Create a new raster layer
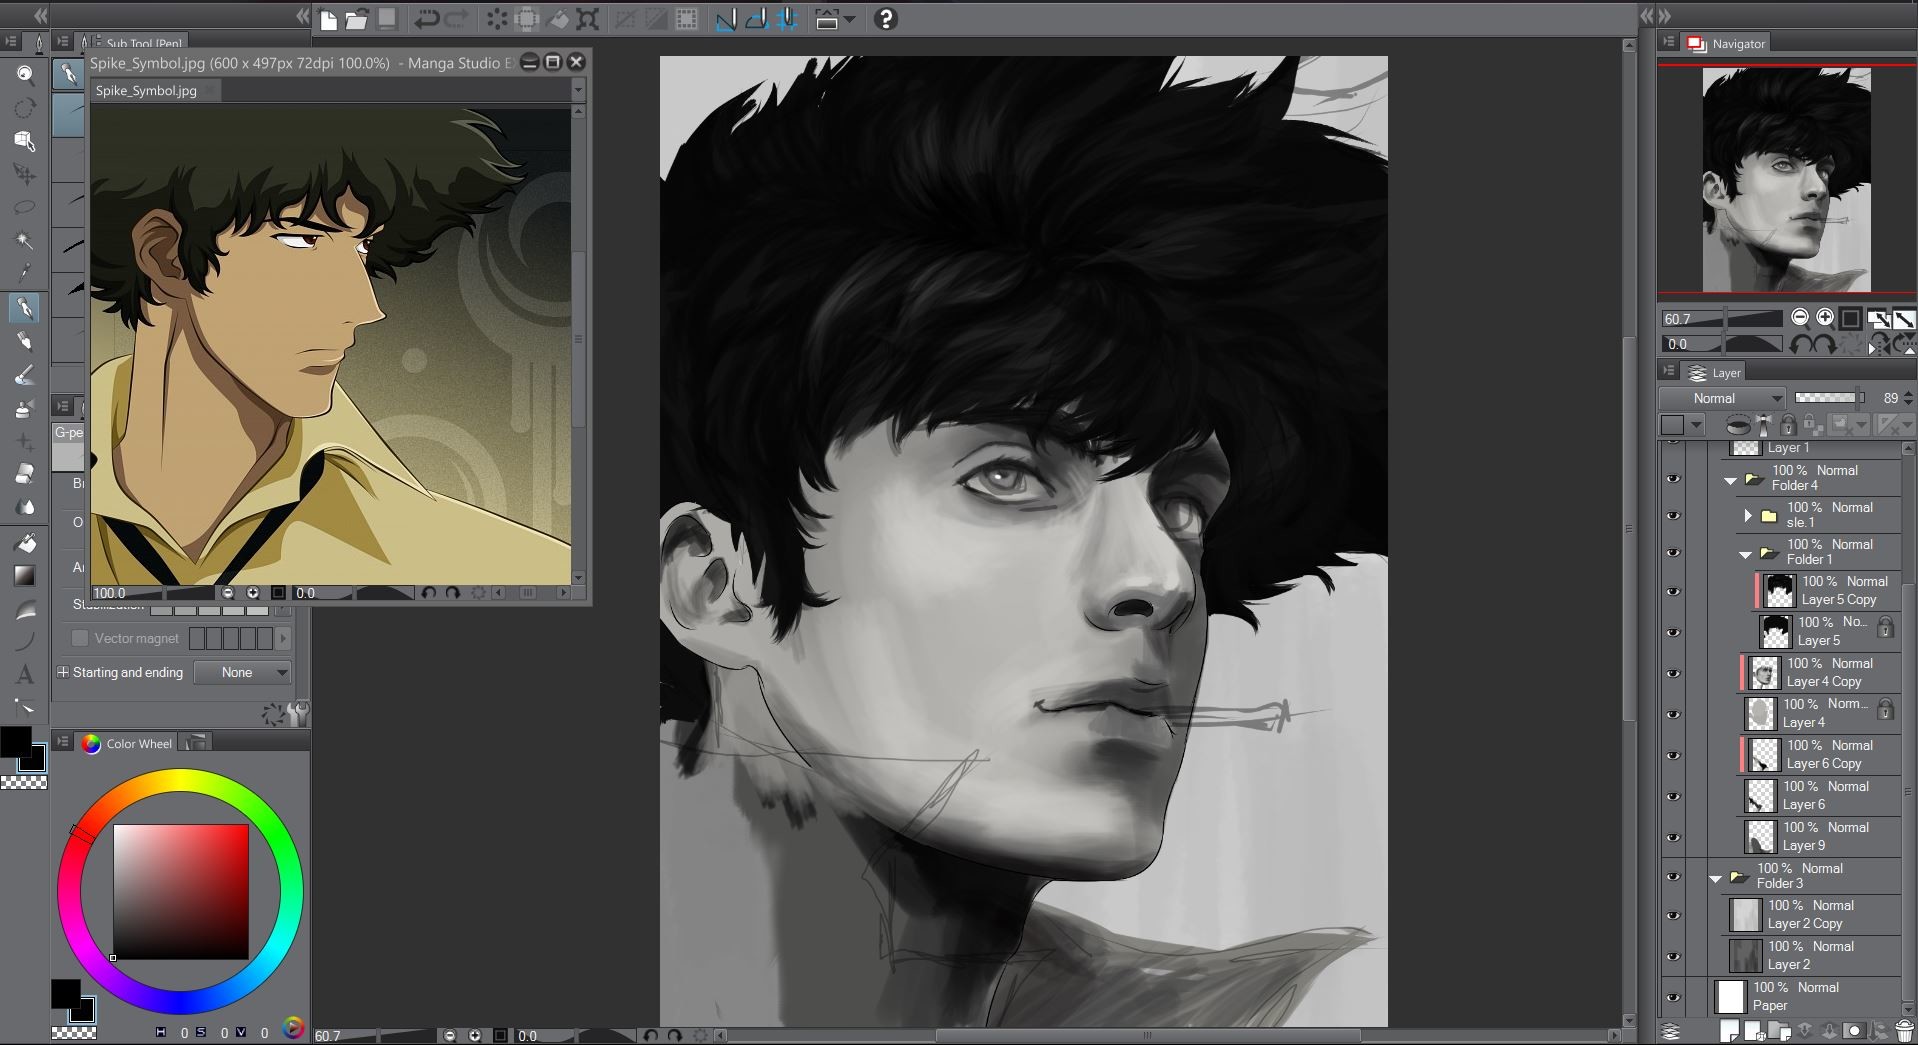 pos(1729,1030)
